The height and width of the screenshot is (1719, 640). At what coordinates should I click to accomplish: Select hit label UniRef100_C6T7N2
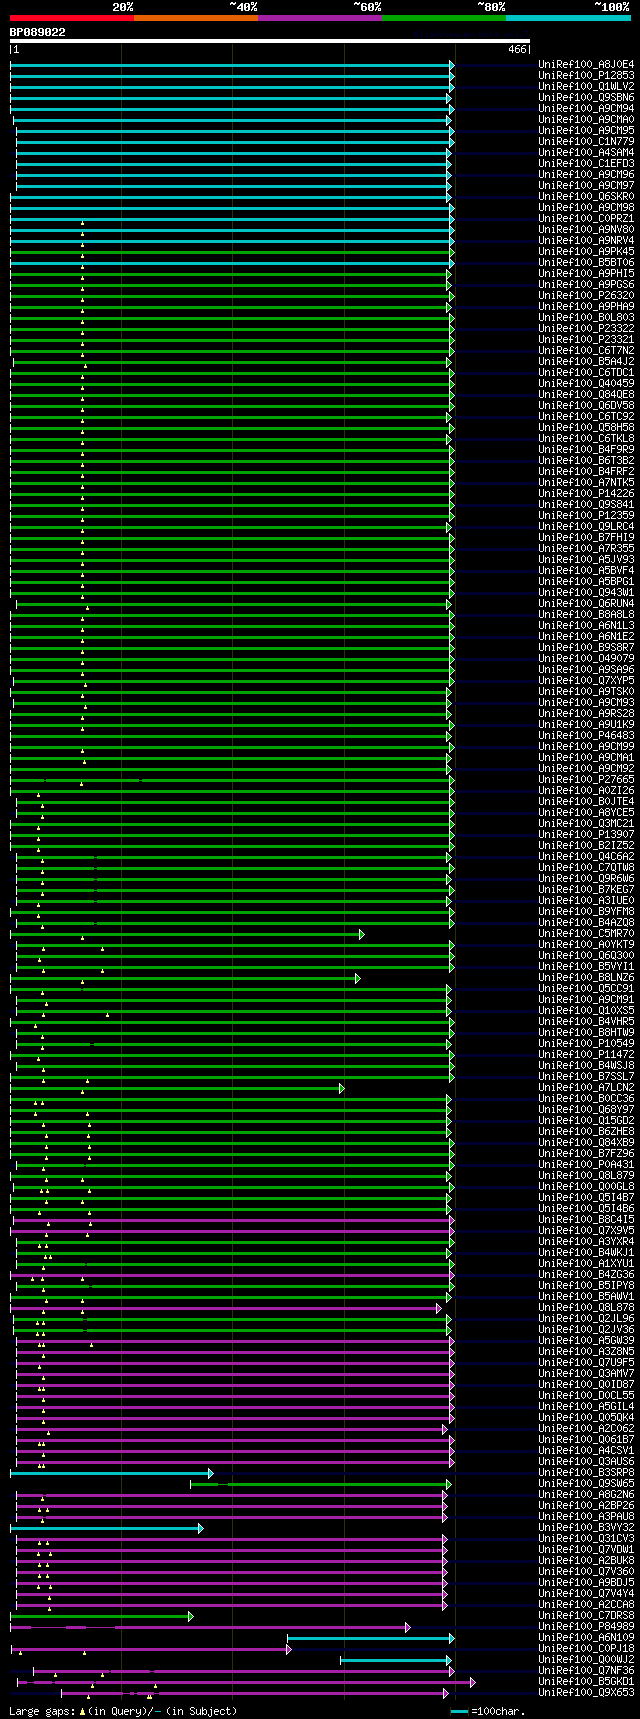[x=586, y=350]
